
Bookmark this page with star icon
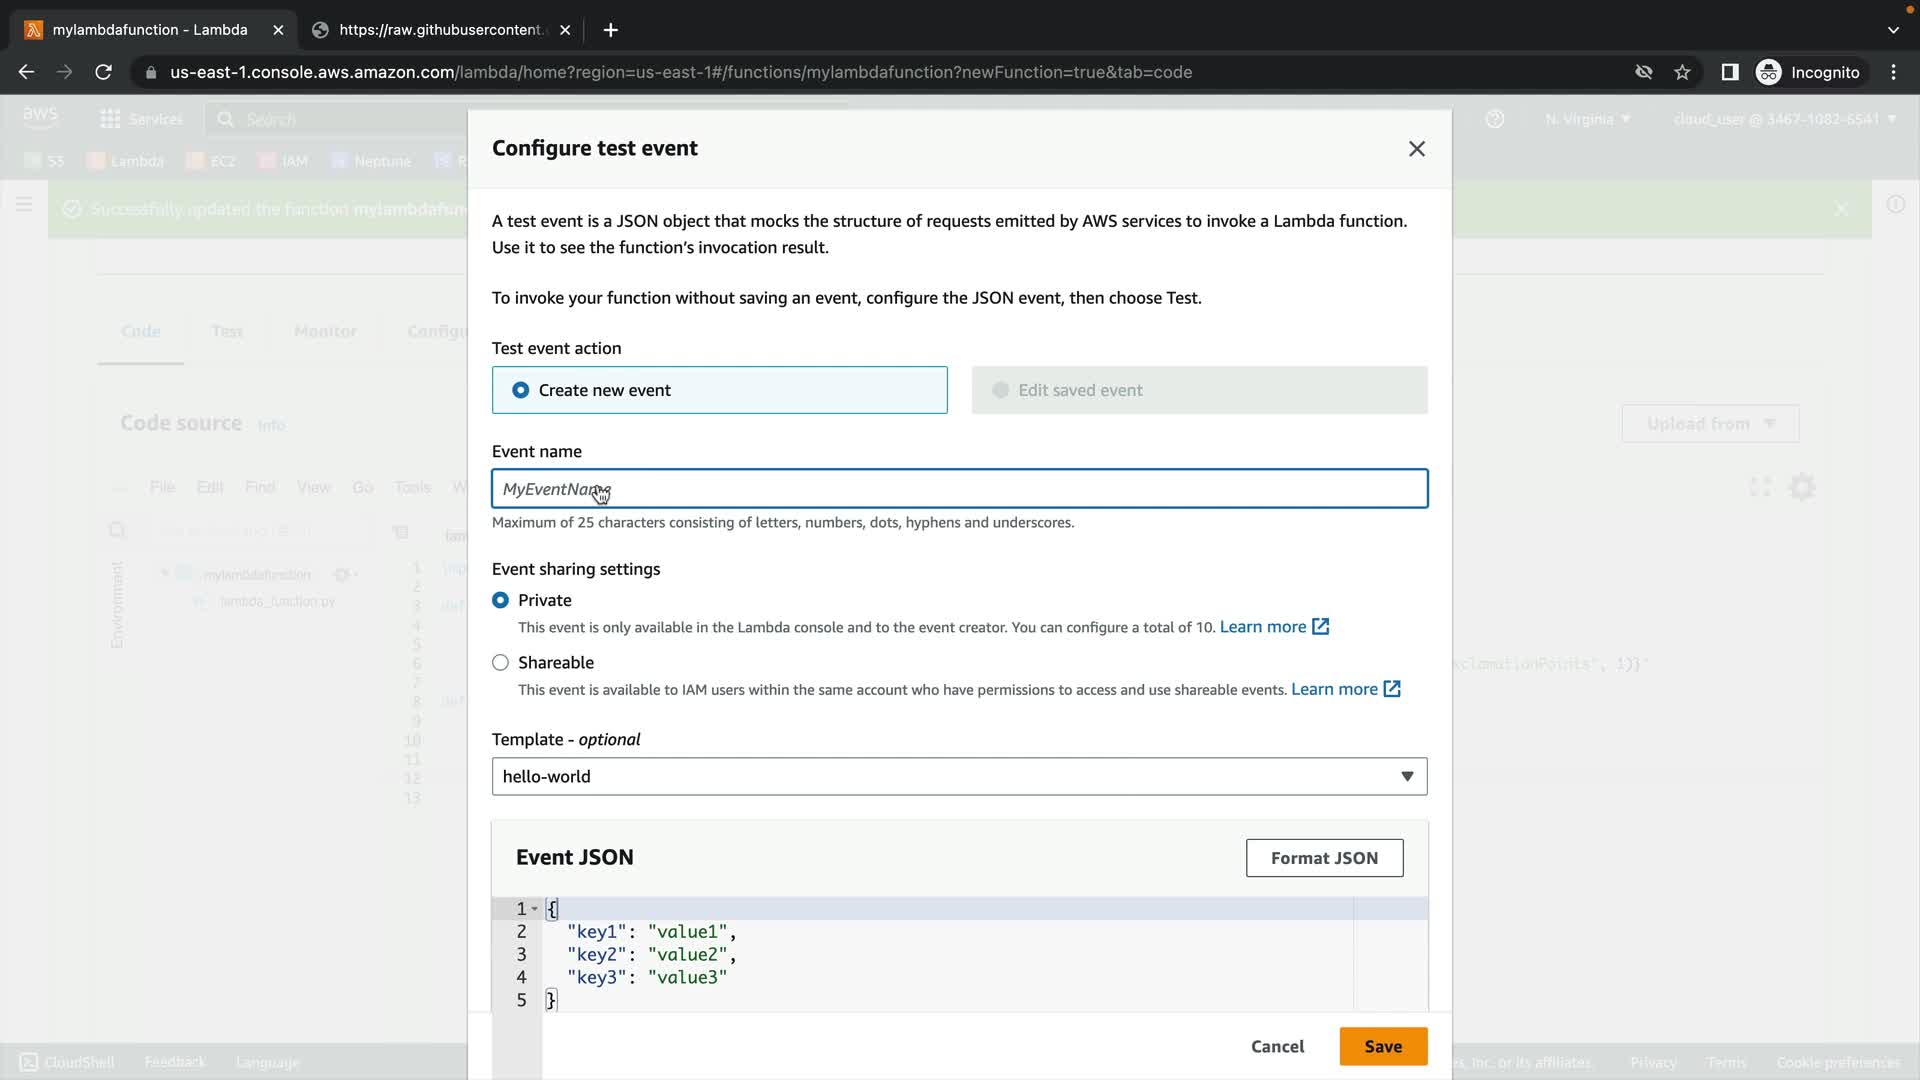point(1682,72)
